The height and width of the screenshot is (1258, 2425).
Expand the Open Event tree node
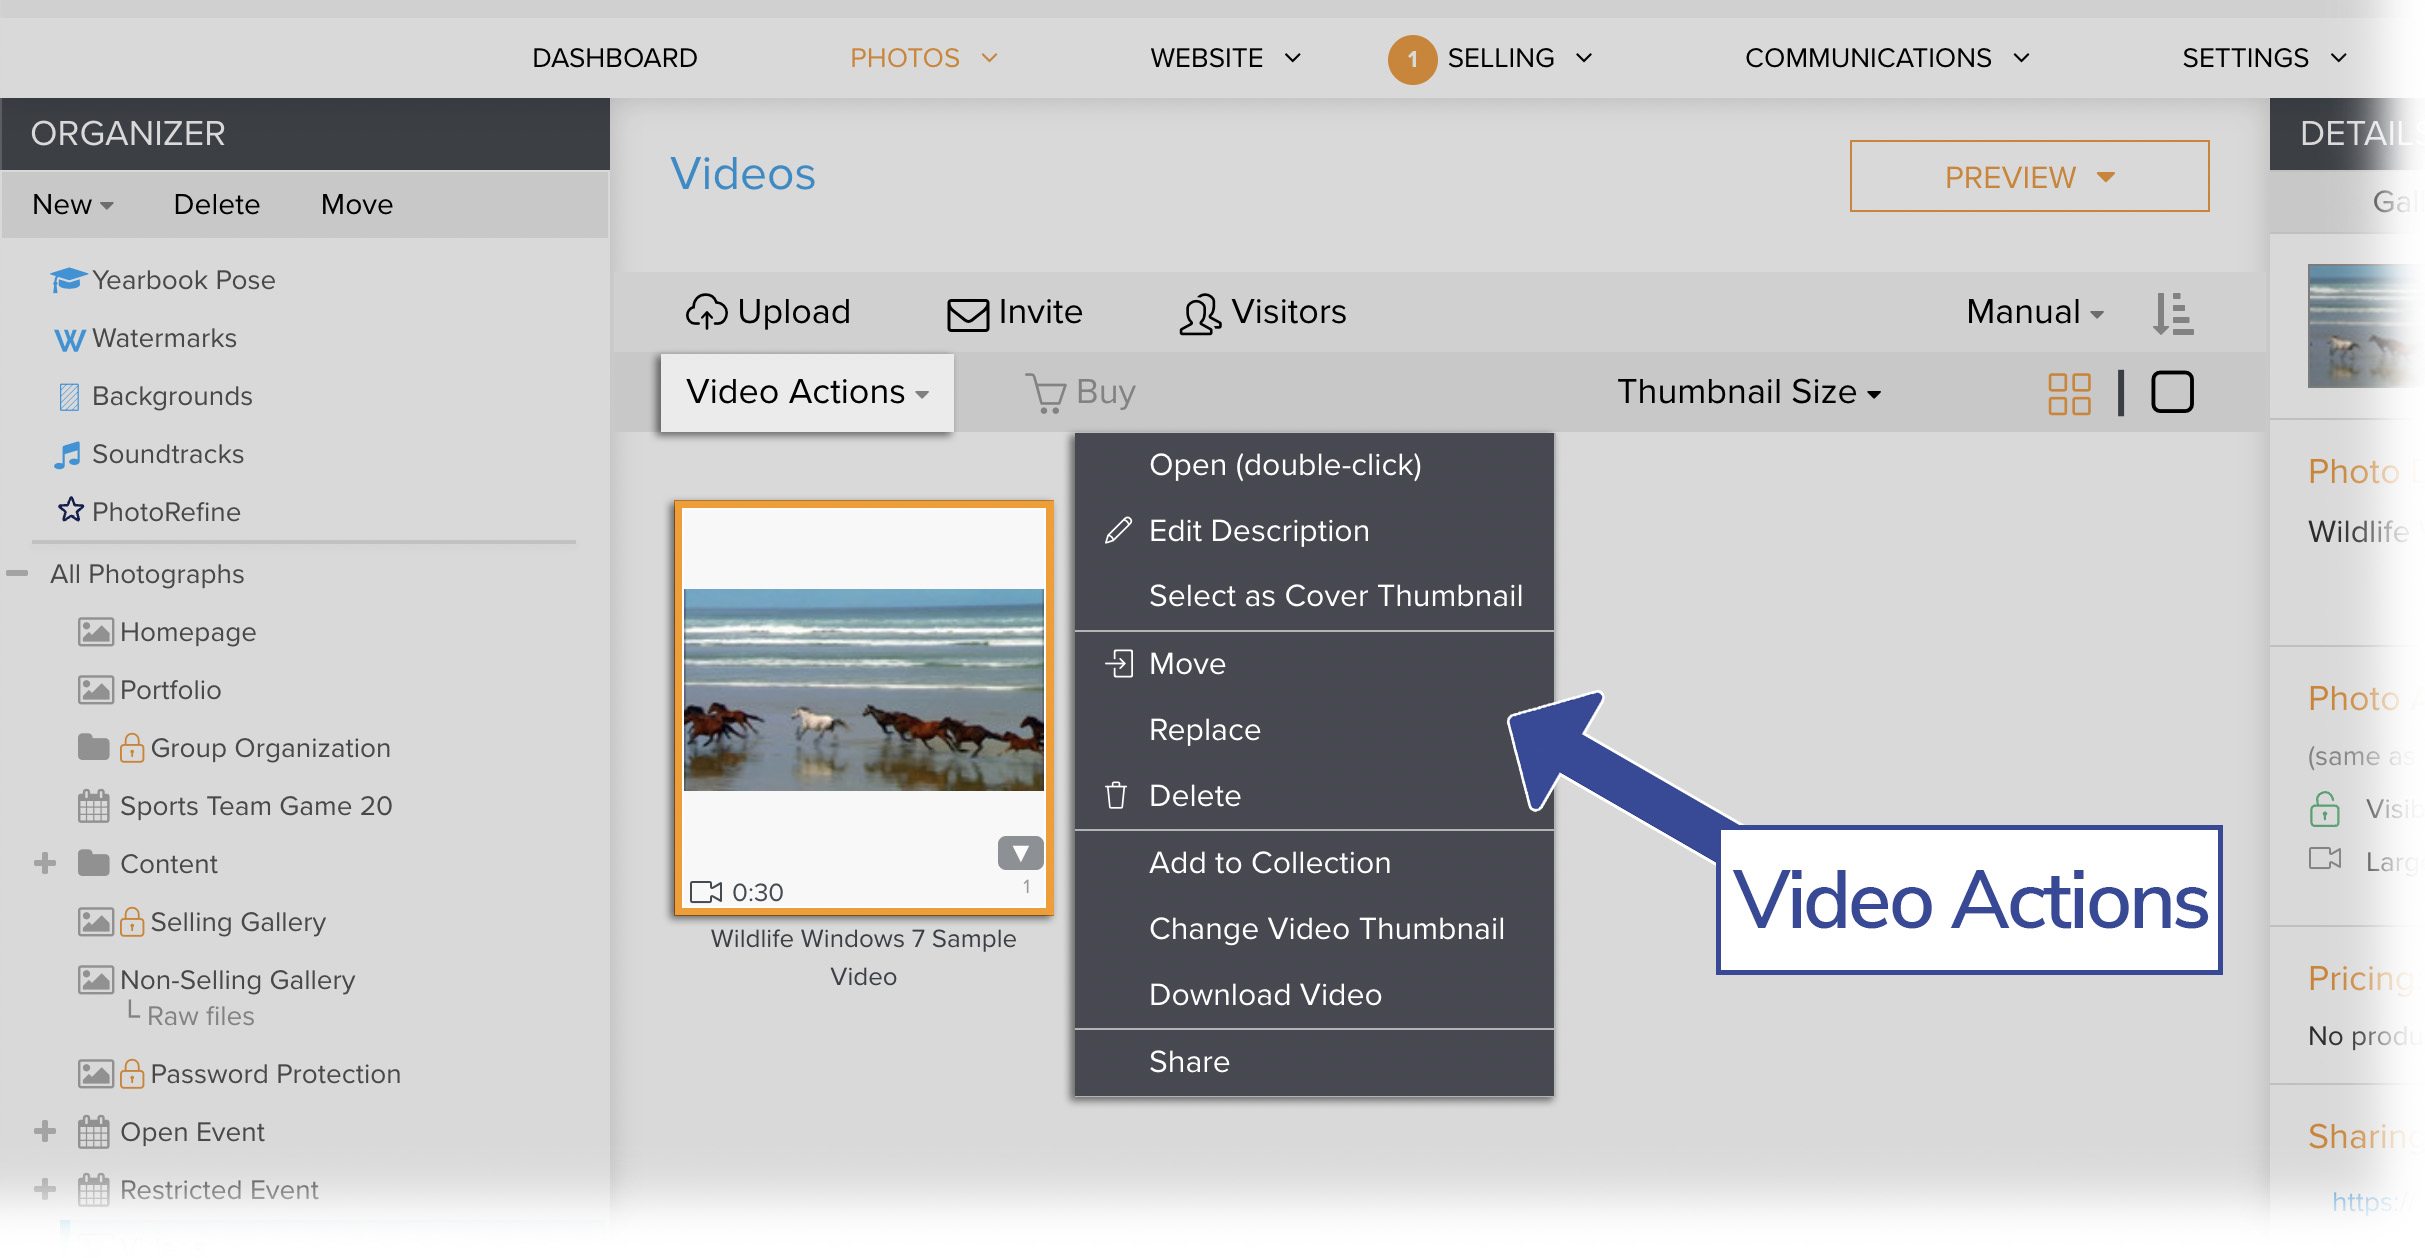point(45,1131)
